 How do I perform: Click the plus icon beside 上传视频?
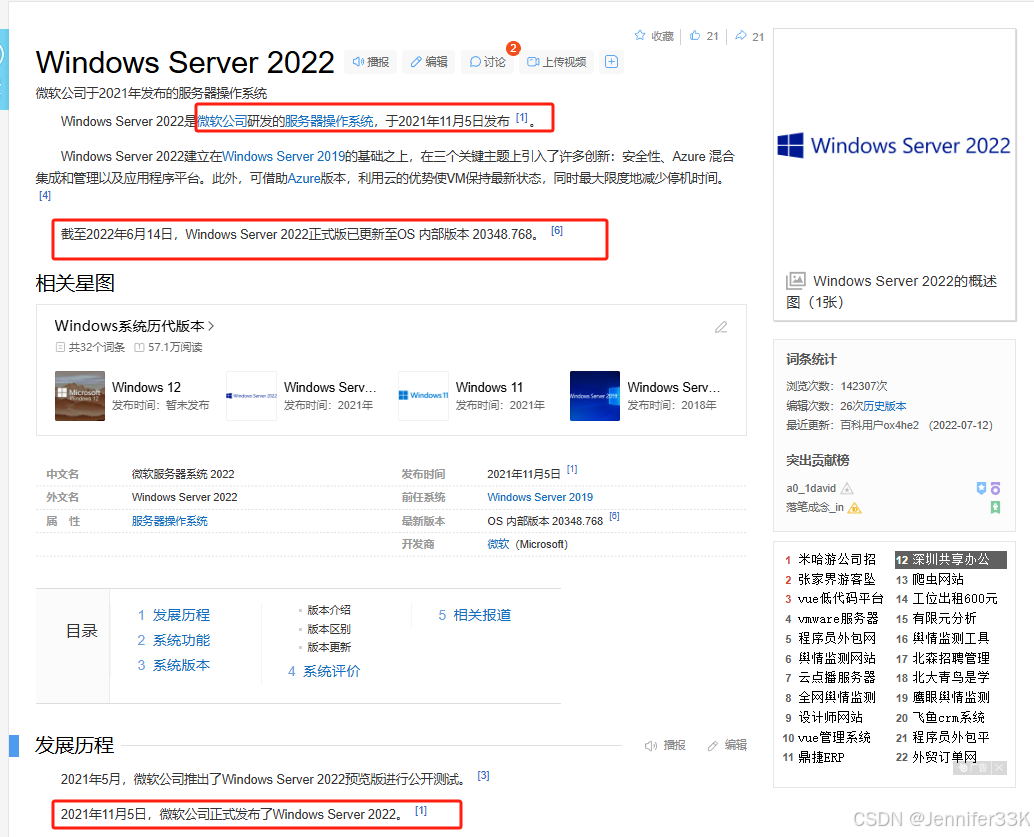[x=611, y=62]
